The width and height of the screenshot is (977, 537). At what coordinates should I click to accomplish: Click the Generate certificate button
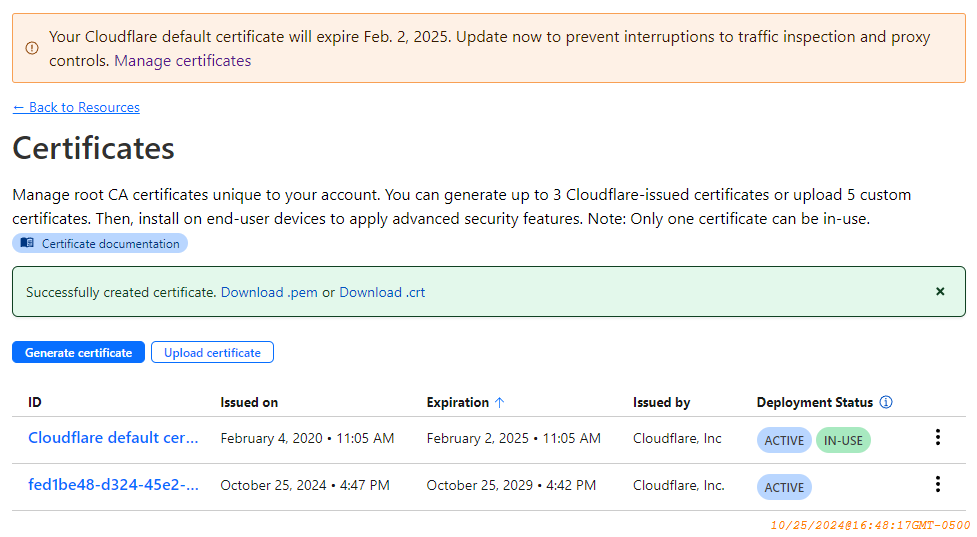click(78, 353)
